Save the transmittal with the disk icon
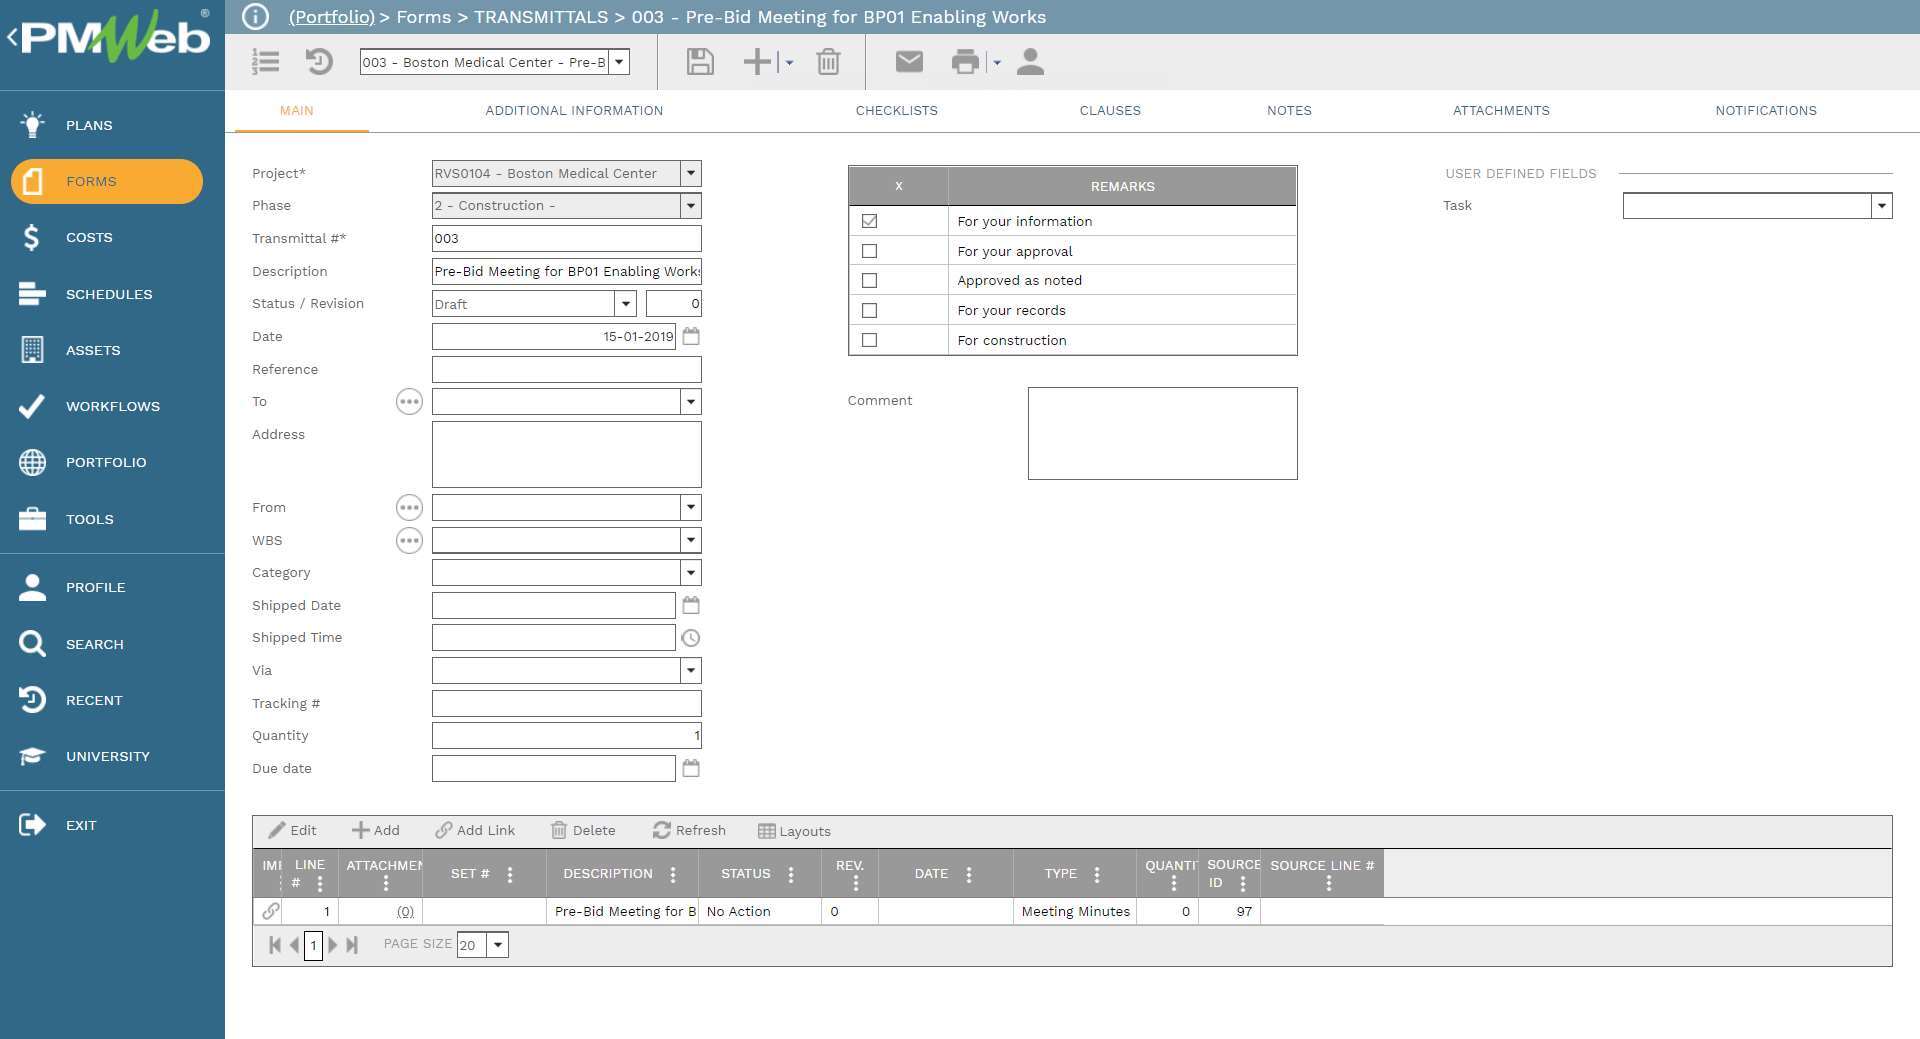 click(x=700, y=62)
